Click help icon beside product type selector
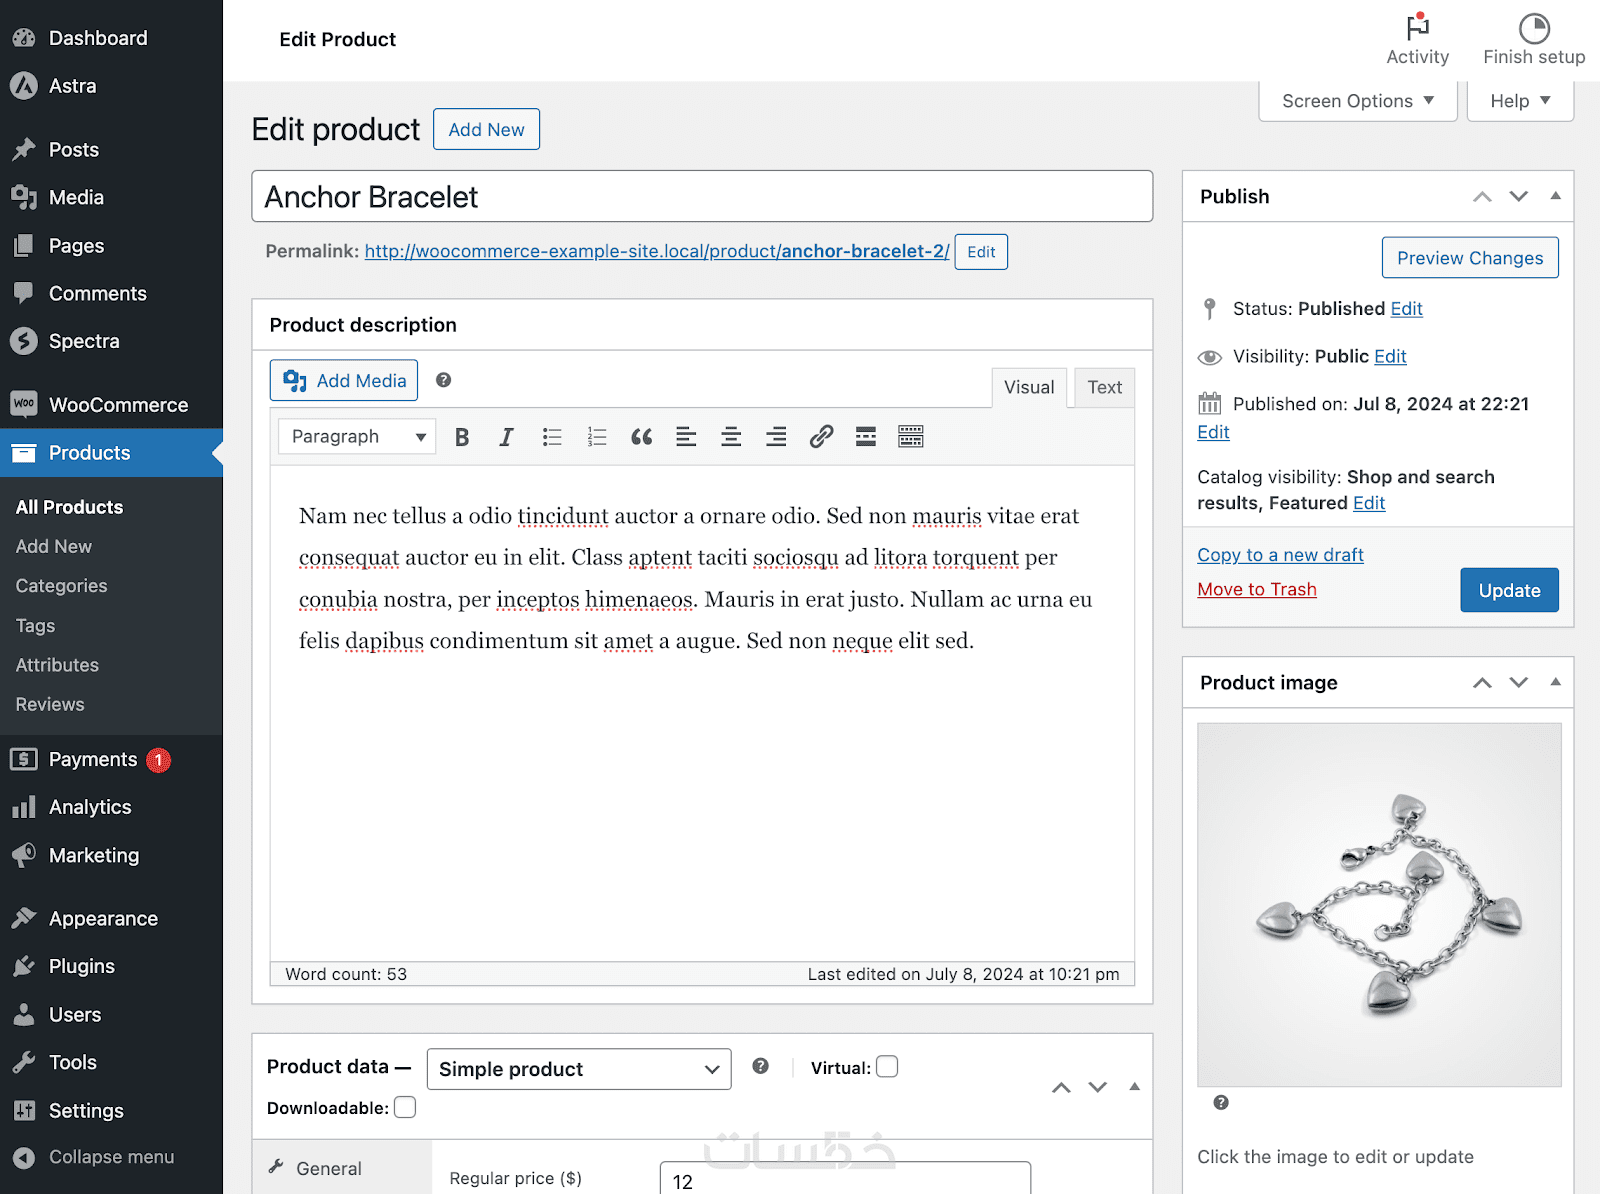Image resolution: width=1600 pixels, height=1194 pixels. (761, 1066)
